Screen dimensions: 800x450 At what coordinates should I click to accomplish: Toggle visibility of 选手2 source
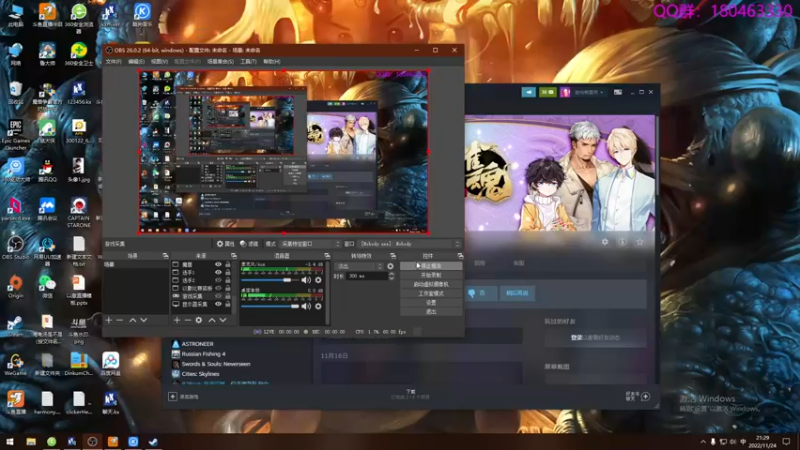point(218,280)
